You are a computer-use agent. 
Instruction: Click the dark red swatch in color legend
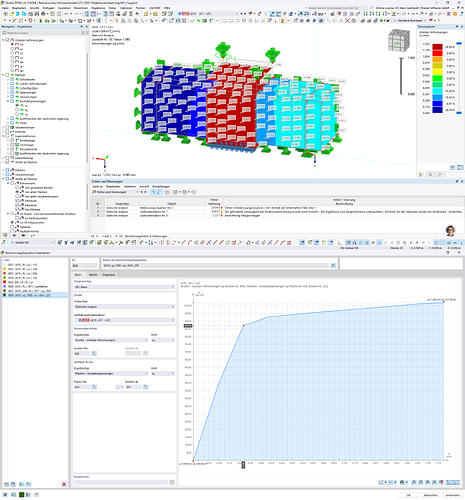(x=437, y=47)
